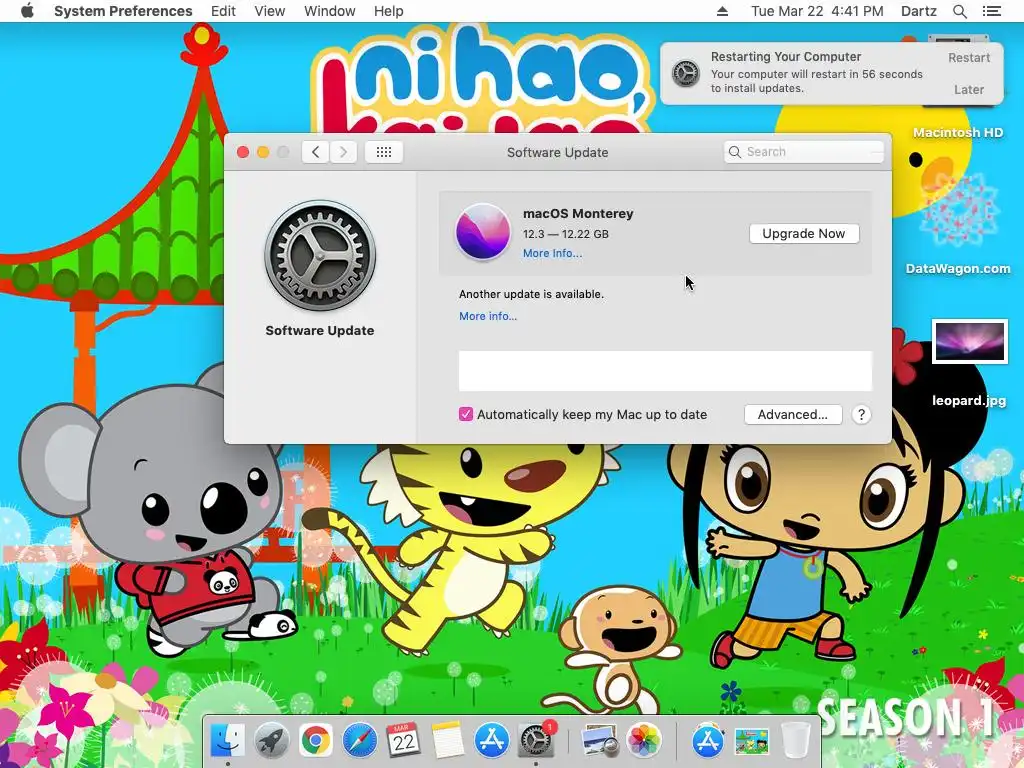The width and height of the screenshot is (1024, 768).
Task: Open Spotlight search magnifier
Action: (x=959, y=11)
